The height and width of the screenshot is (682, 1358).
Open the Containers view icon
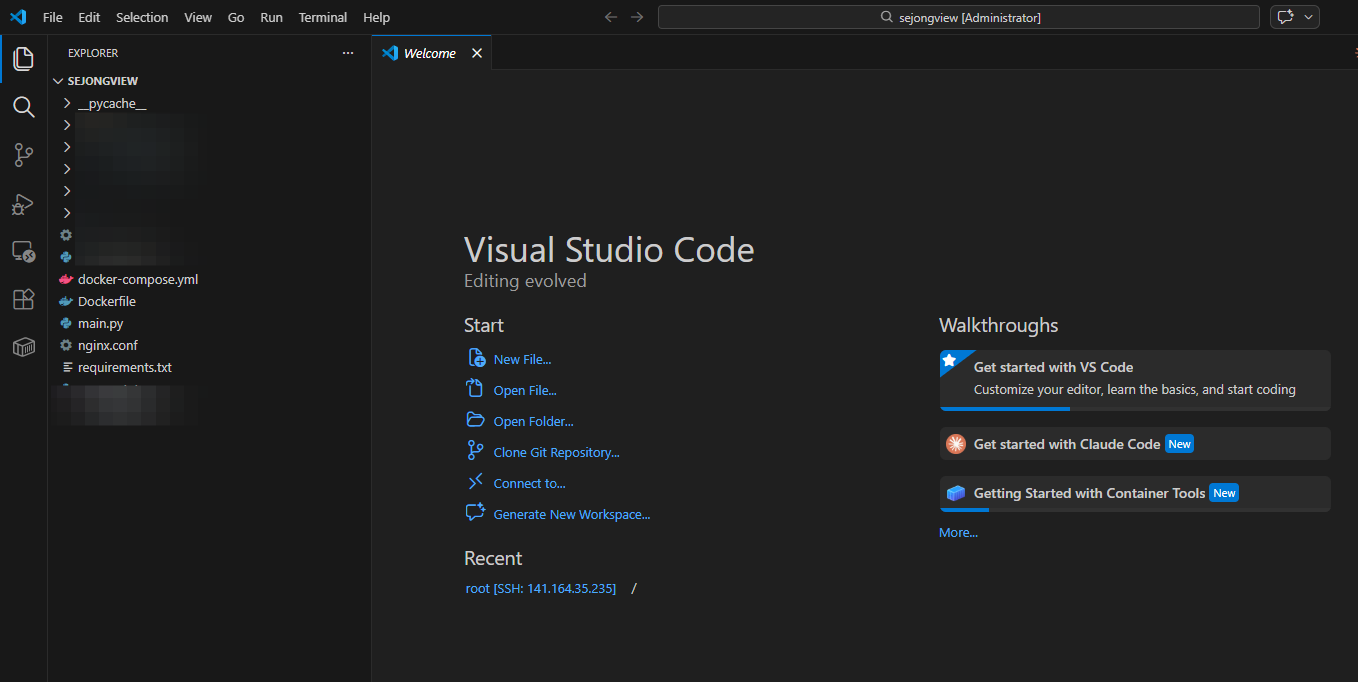[23, 347]
